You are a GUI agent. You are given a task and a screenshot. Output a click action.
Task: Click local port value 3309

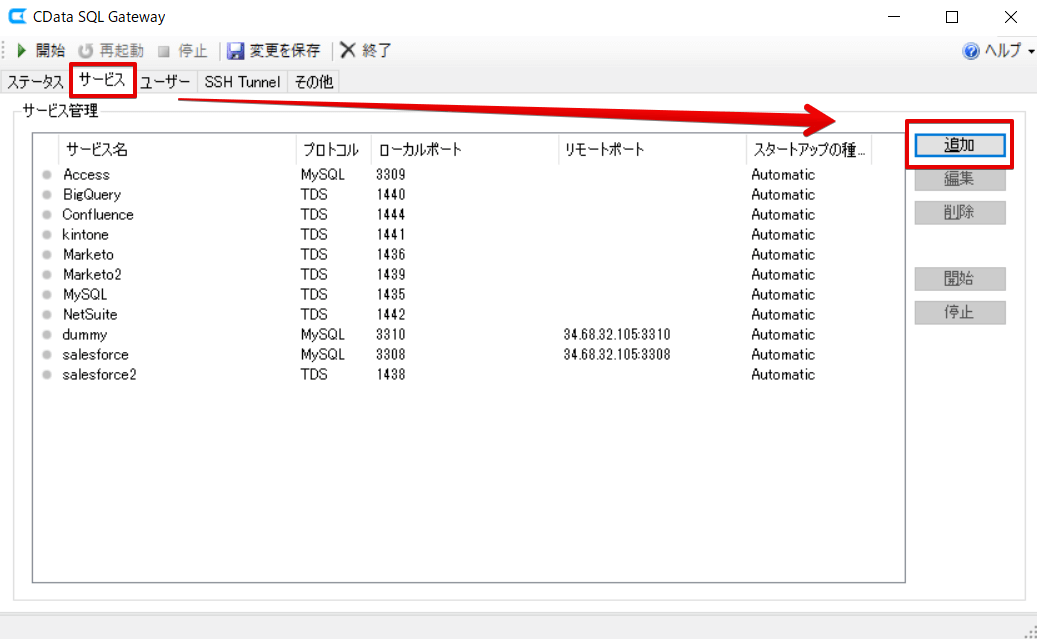point(390,175)
